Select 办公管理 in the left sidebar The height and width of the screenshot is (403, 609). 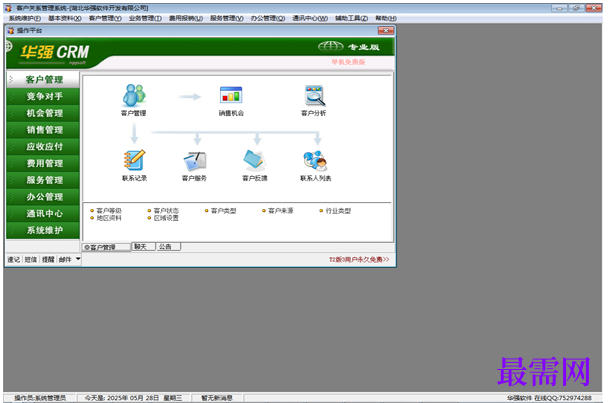[x=43, y=196]
